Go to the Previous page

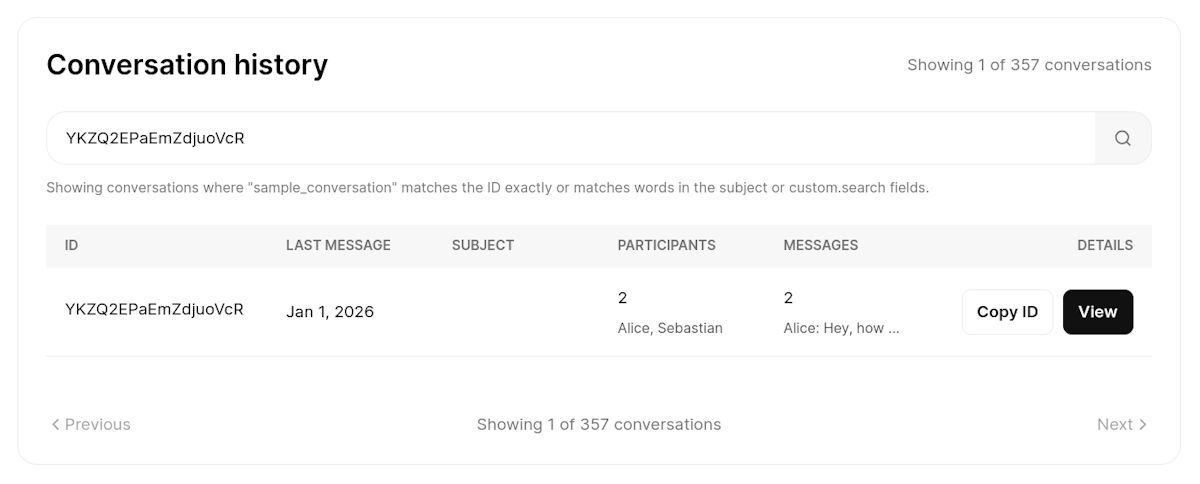tap(91, 424)
